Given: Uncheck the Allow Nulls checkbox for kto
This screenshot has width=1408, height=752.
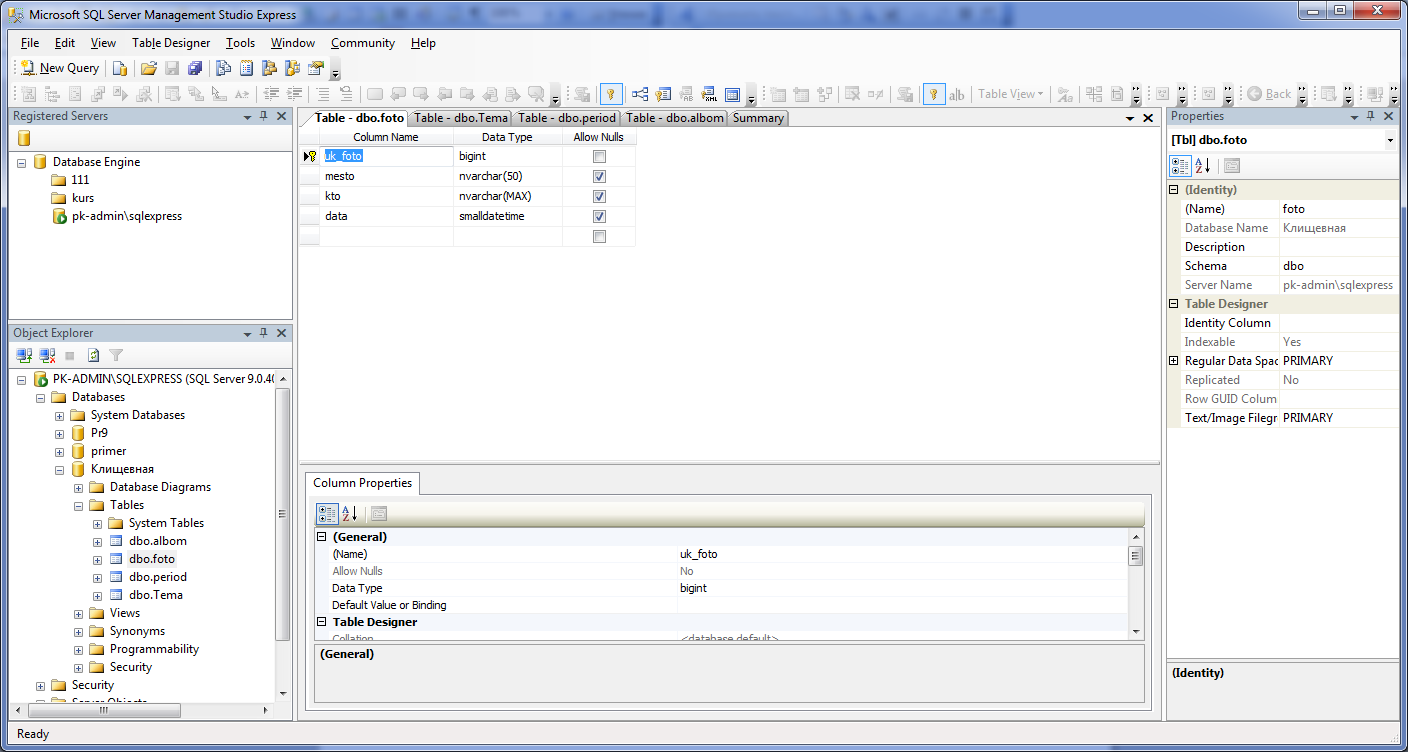Looking at the screenshot, I should click(x=599, y=197).
